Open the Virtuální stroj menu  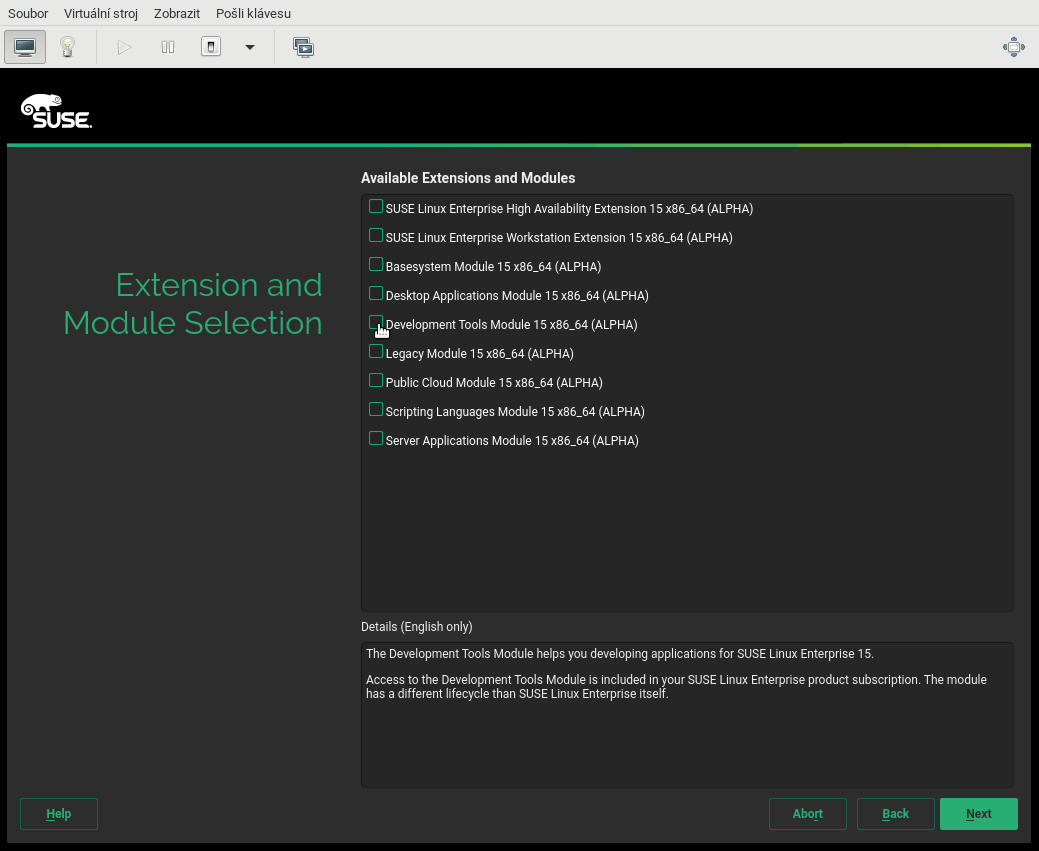(101, 13)
